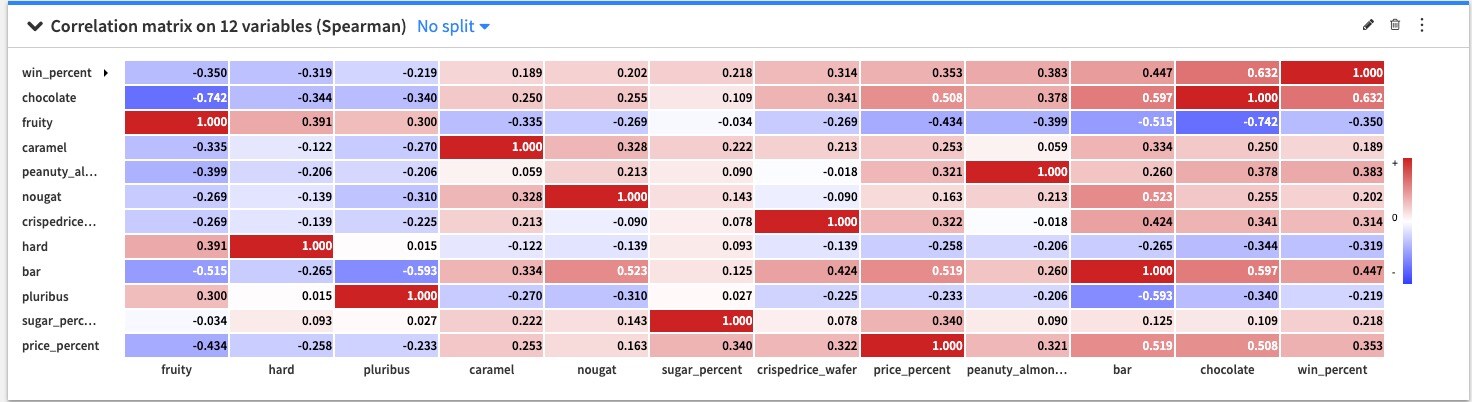Collapse the correlation matrix card chevron
The height and width of the screenshot is (402, 1472).
pos(35,26)
